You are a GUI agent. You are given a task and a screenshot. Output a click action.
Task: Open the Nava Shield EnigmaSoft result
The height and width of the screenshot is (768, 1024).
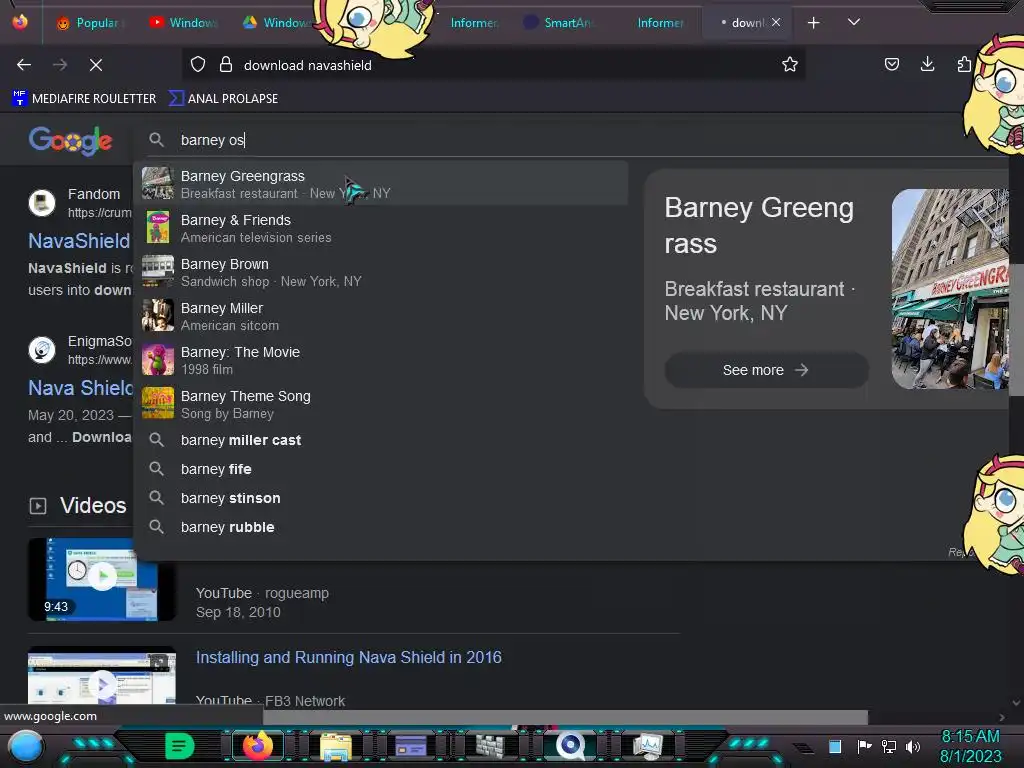tap(81, 388)
